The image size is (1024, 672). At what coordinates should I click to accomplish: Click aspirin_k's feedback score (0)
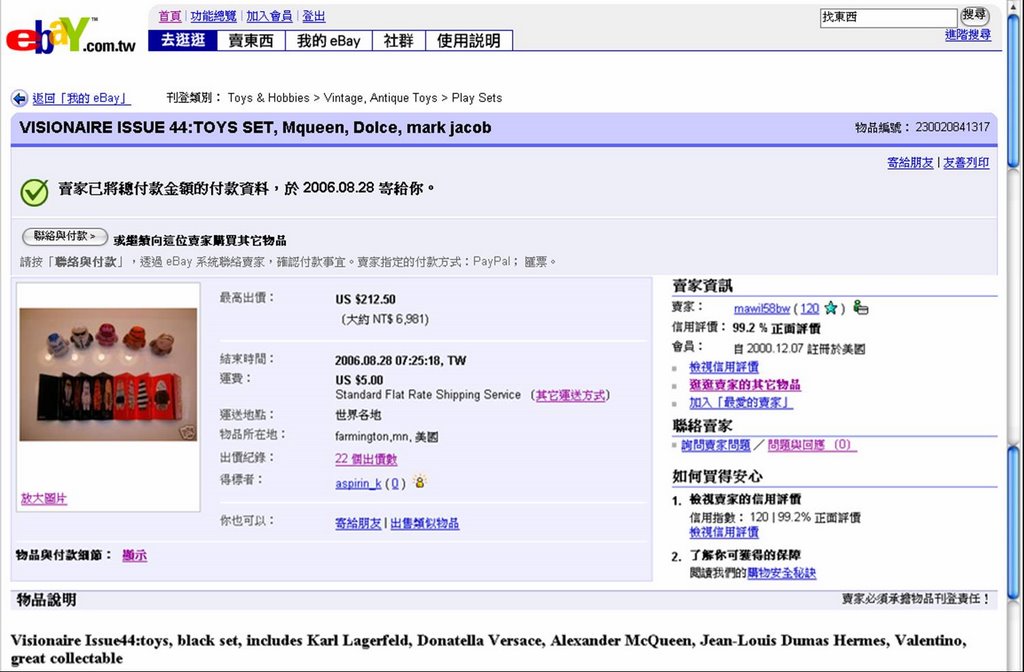(x=394, y=483)
